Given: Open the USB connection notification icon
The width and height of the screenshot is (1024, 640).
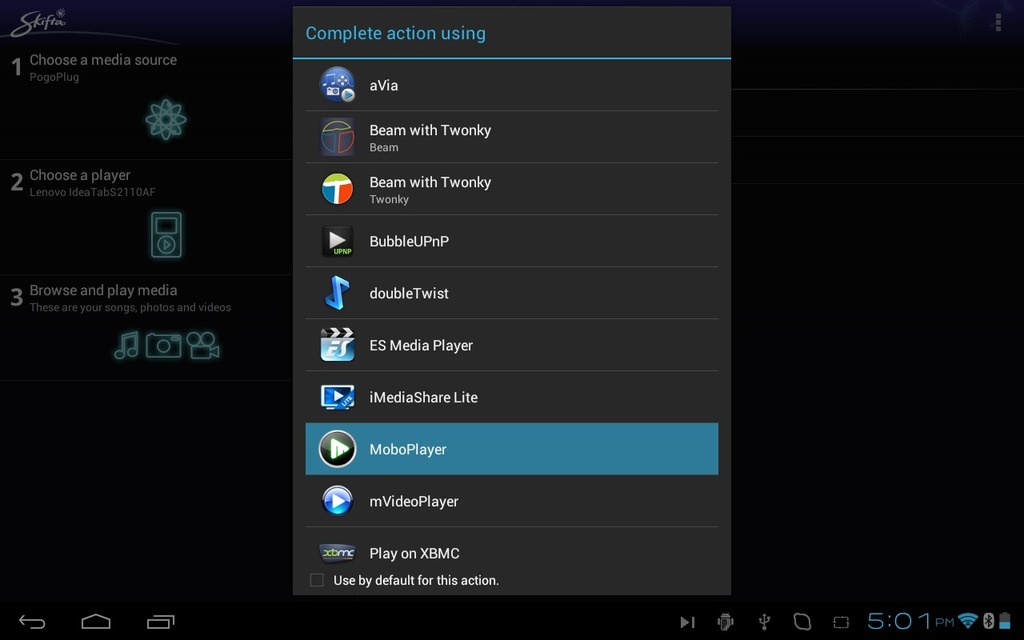Looking at the screenshot, I should [764, 622].
